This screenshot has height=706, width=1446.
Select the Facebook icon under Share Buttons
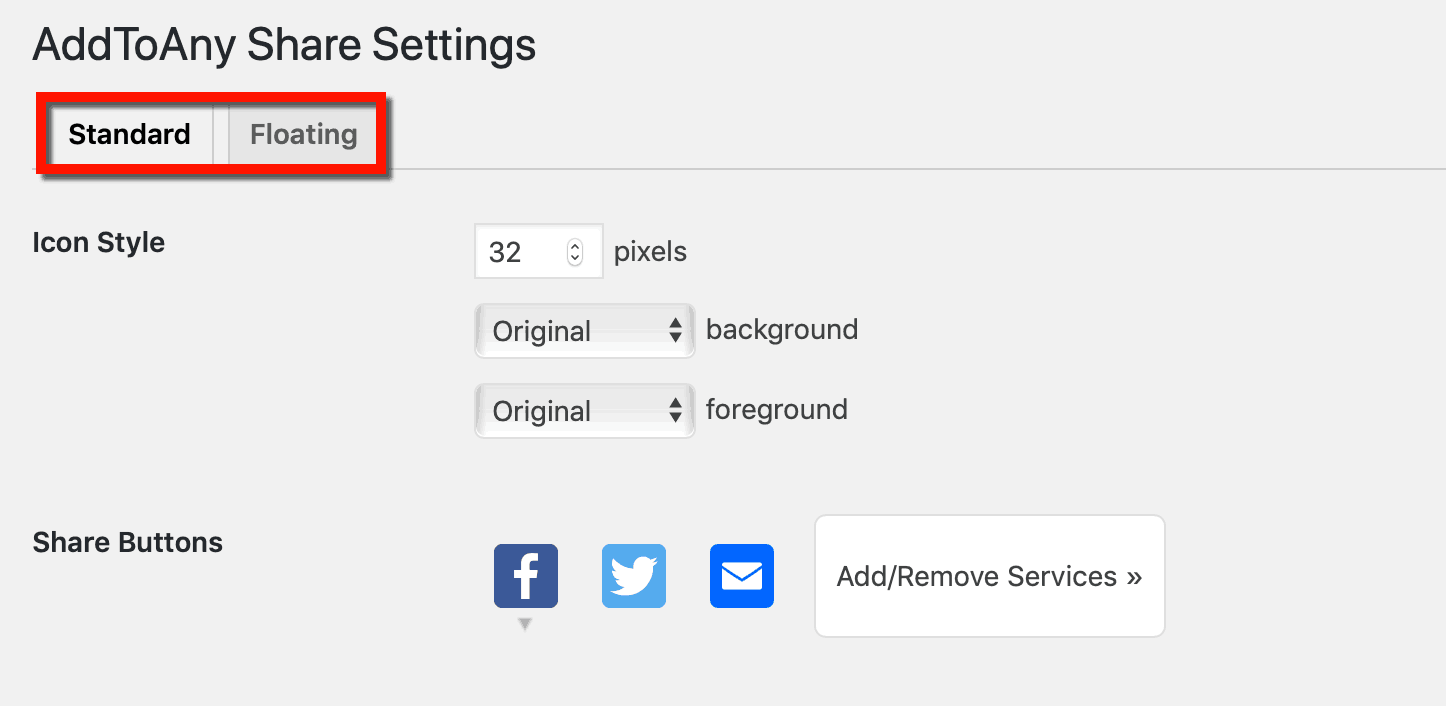(525, 576)
